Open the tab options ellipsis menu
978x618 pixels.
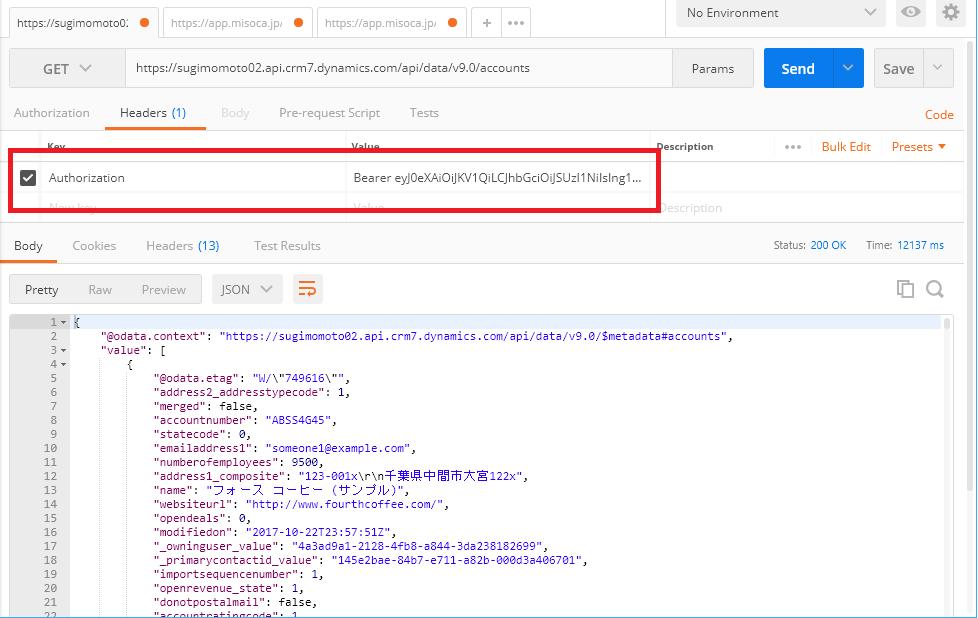(x=516, y=23)
